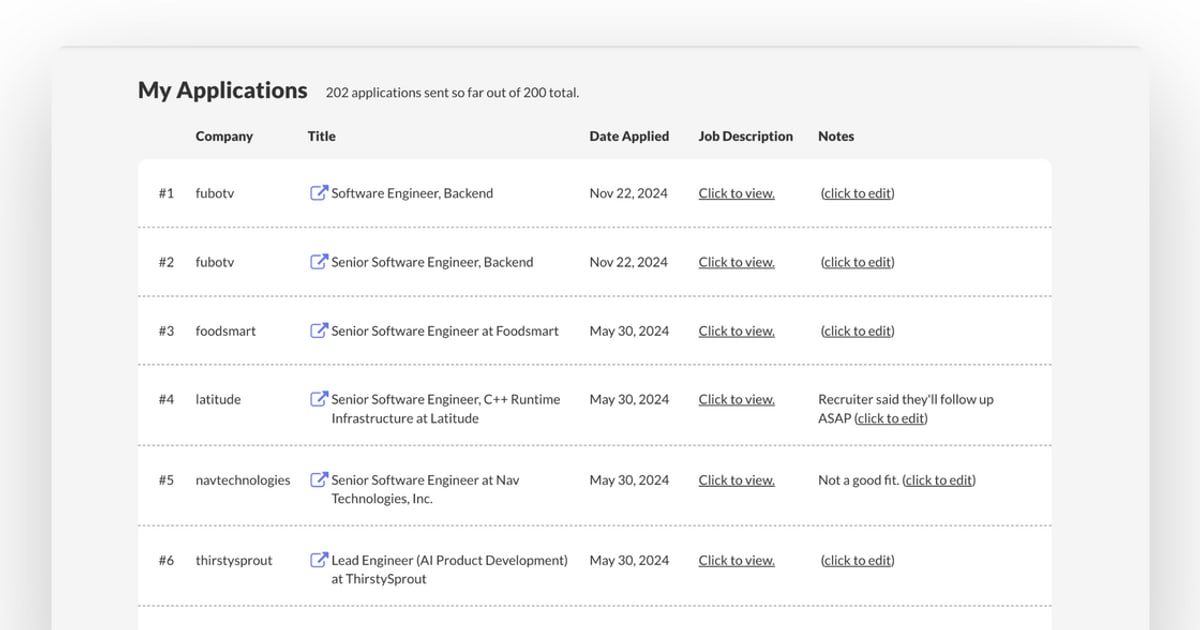Select company name 'fubotv' in row #1
1200x630 pixels.
pos(215,193)
